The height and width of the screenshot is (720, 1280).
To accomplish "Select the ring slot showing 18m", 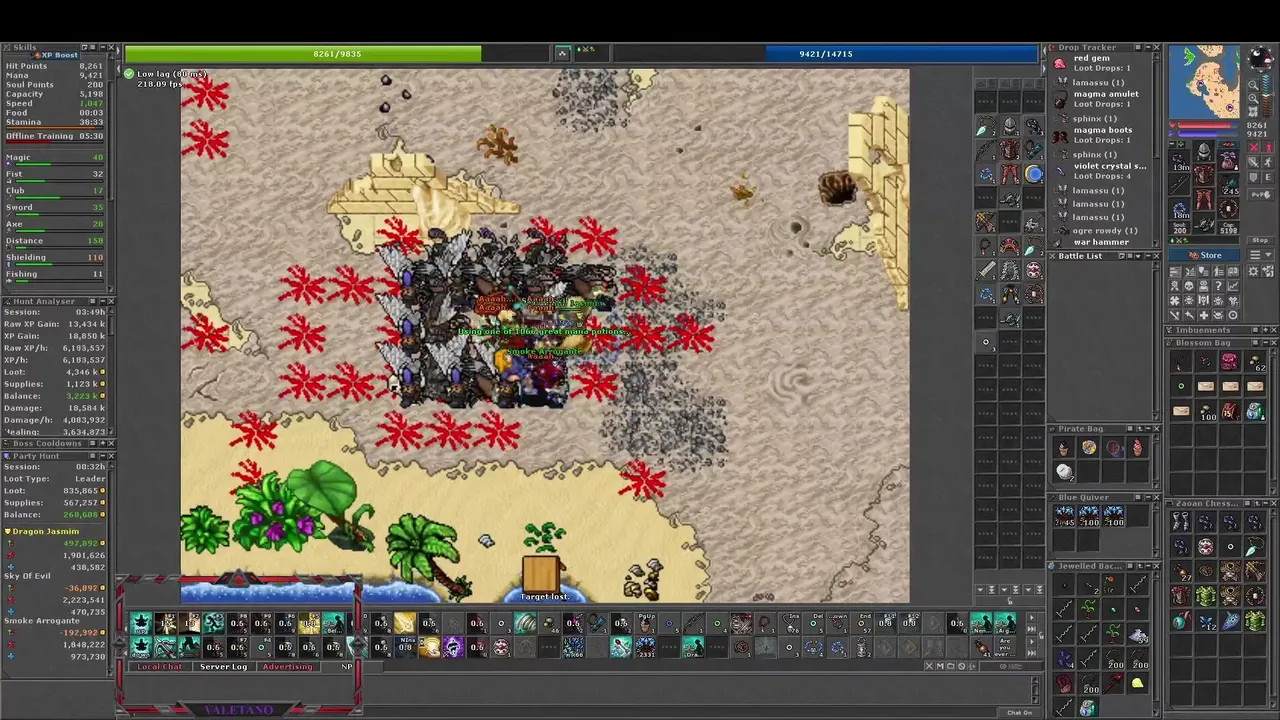I will click(x=1179, y=209).
